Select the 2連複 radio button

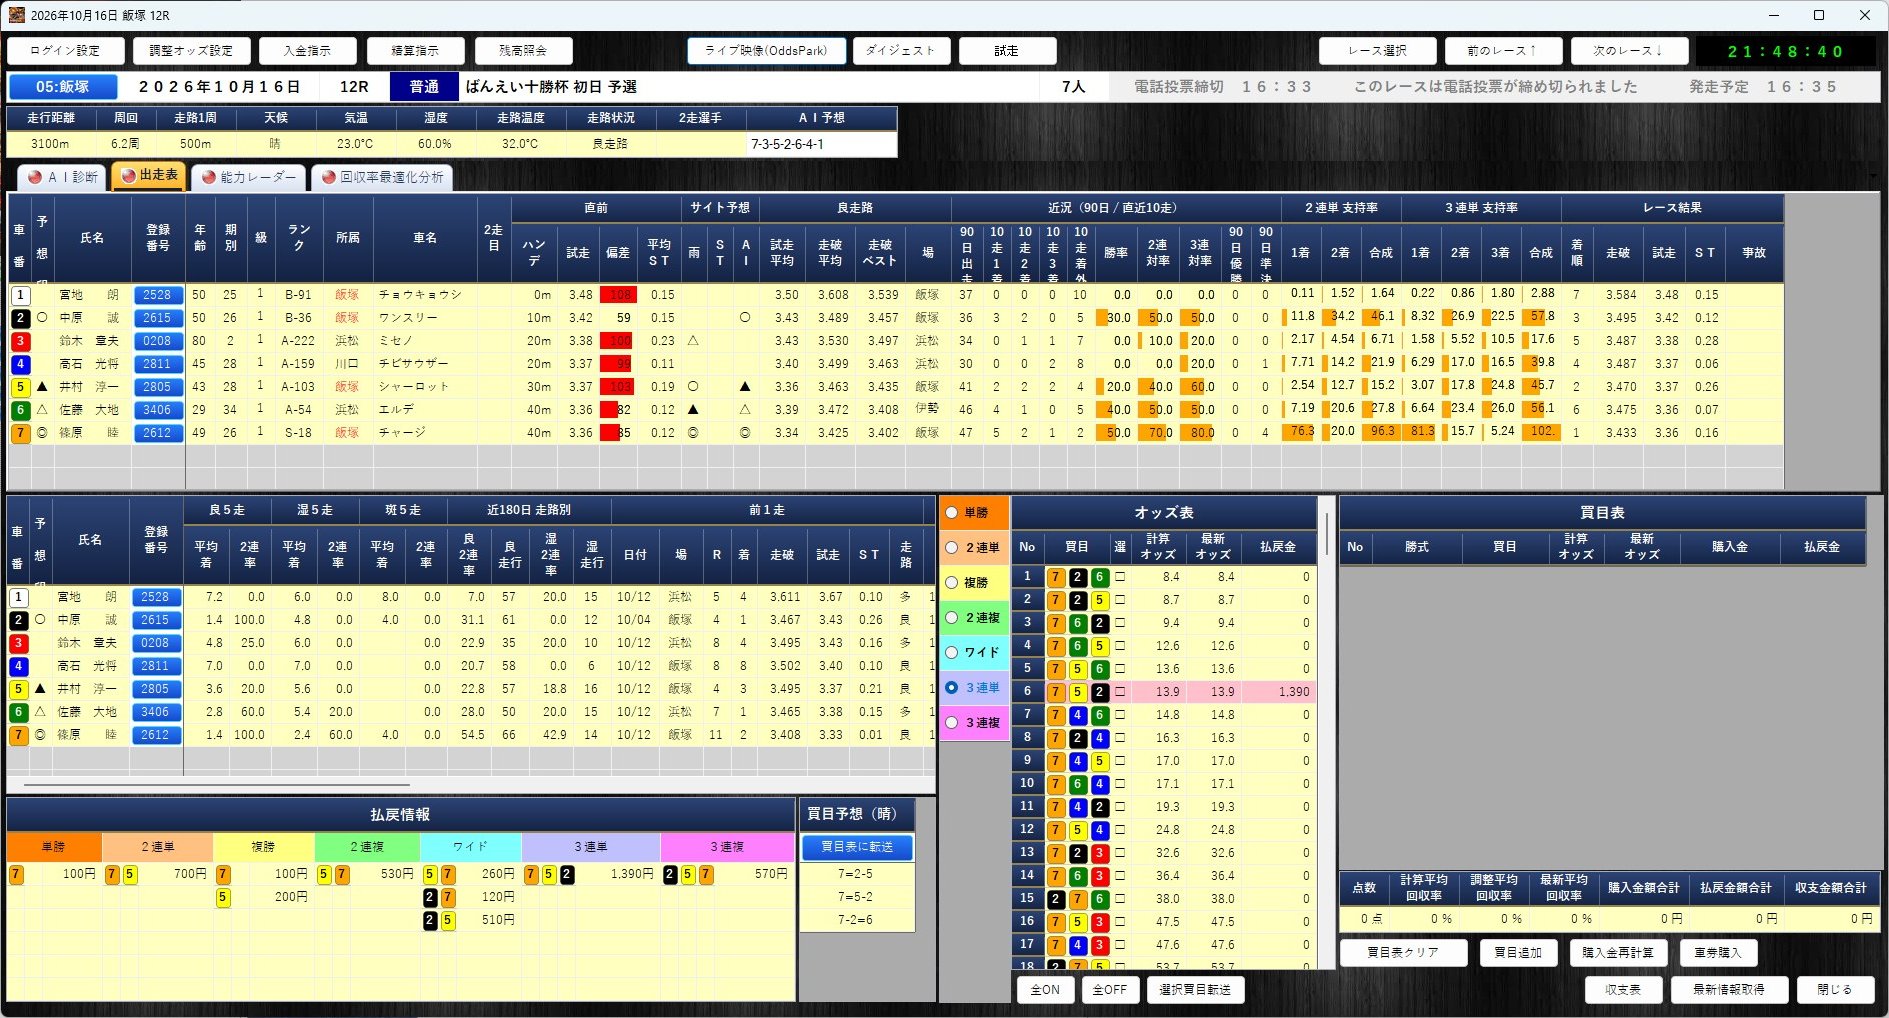pos(952,618)
